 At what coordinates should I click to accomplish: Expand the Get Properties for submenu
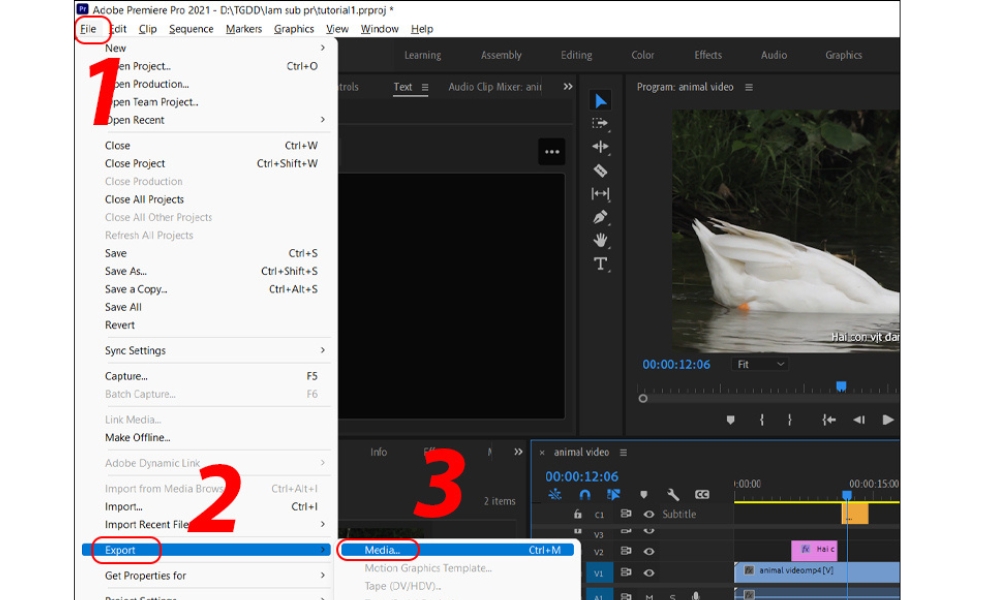click(323, 575)
